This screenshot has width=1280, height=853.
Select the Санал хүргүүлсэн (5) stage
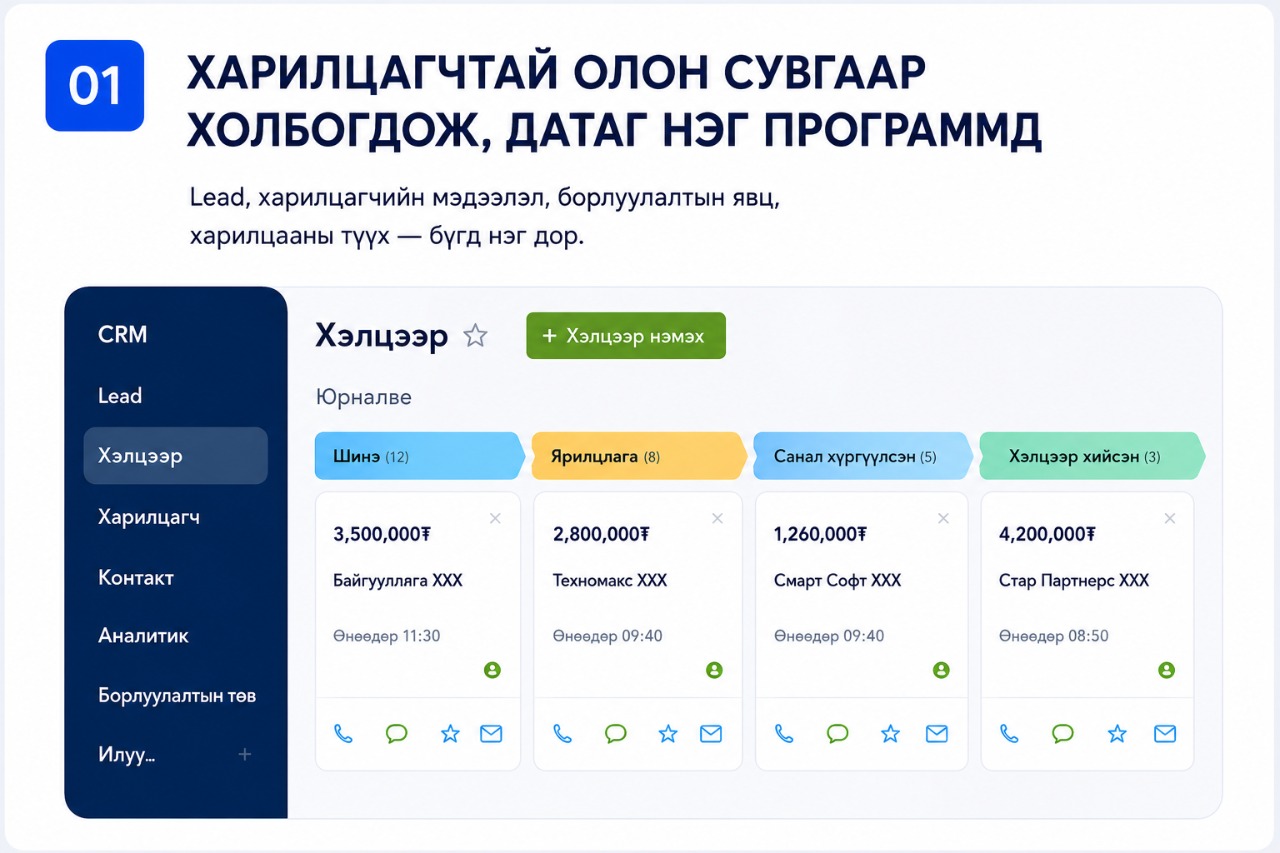pyautogui.click(x=863, y=457)
